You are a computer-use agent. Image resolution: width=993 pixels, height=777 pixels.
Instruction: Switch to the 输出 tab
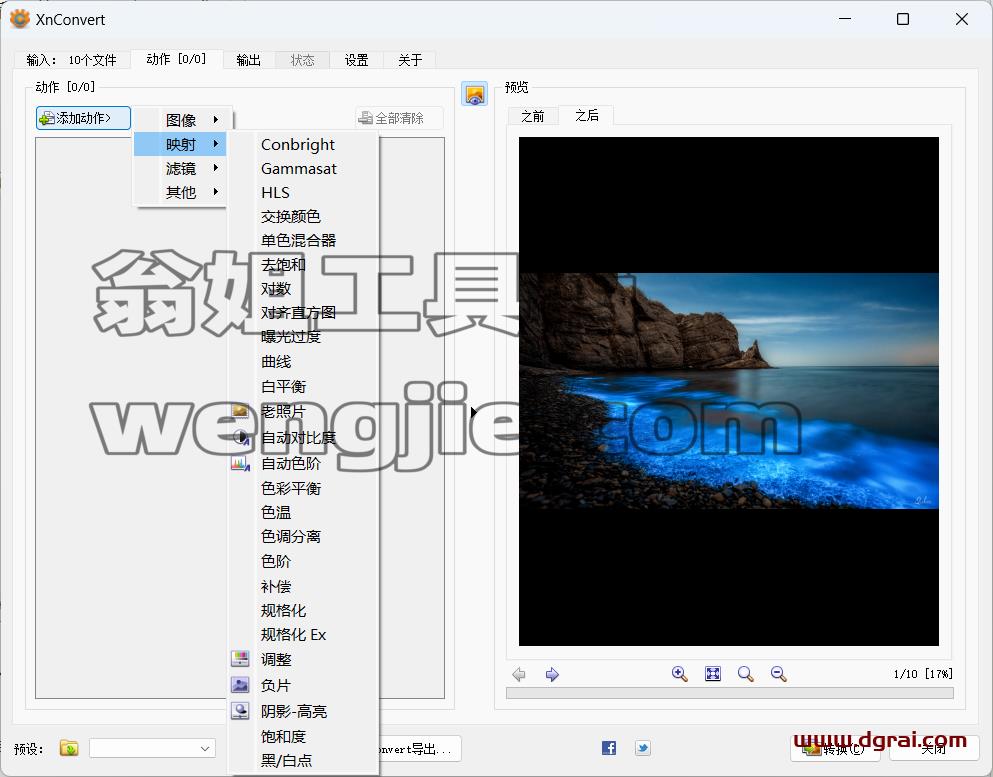(248, 60)
